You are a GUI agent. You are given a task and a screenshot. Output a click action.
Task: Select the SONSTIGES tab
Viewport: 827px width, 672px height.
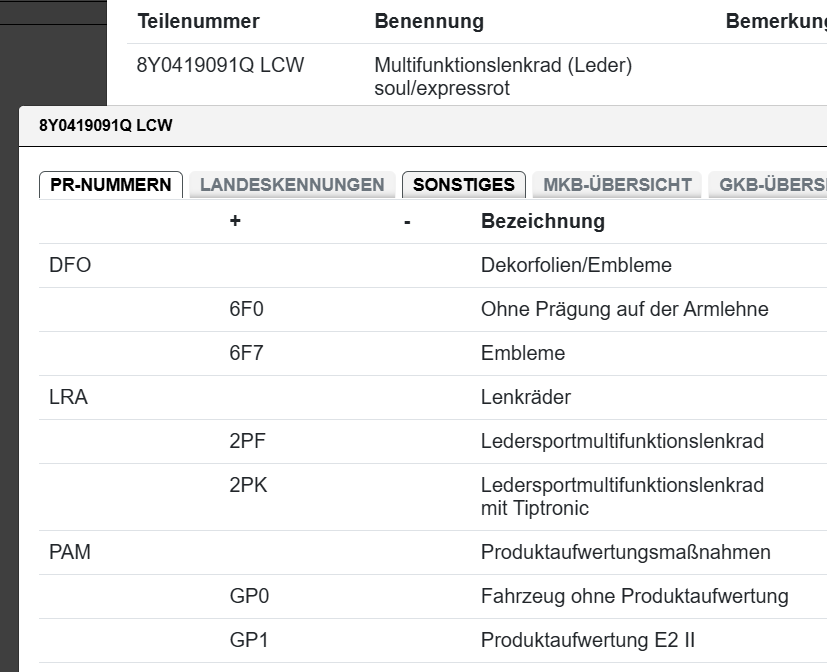463,185
